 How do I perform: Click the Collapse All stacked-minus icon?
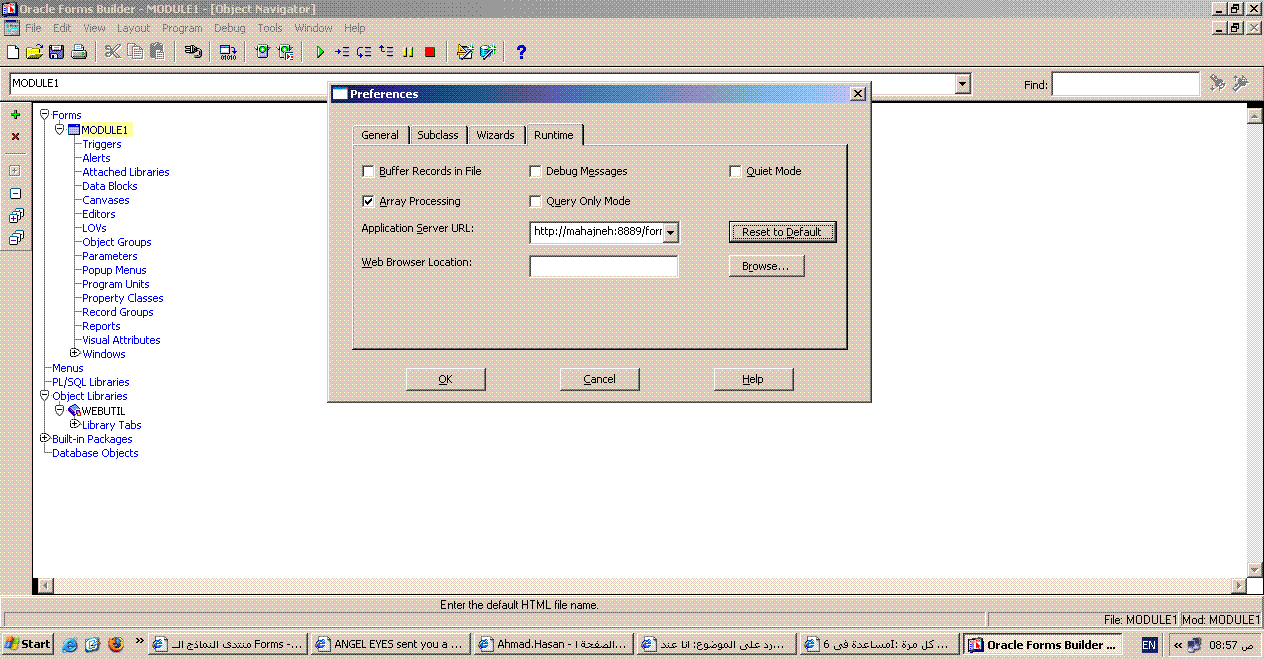pos(15,238)
